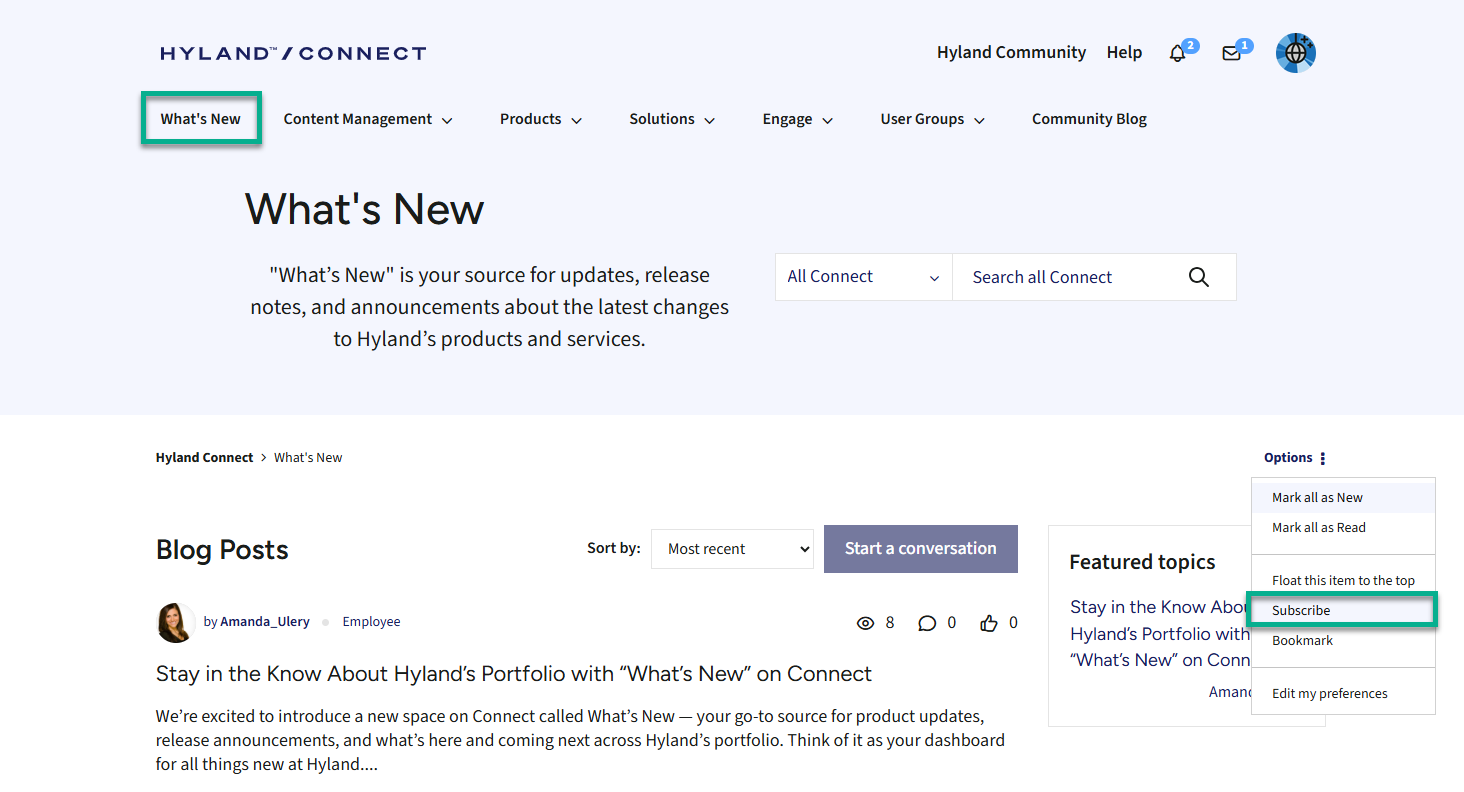This screenshot has height=792, width=1464.
Task: Click the Hyland Connect breadcrumb link
Action: click(205, 458)
